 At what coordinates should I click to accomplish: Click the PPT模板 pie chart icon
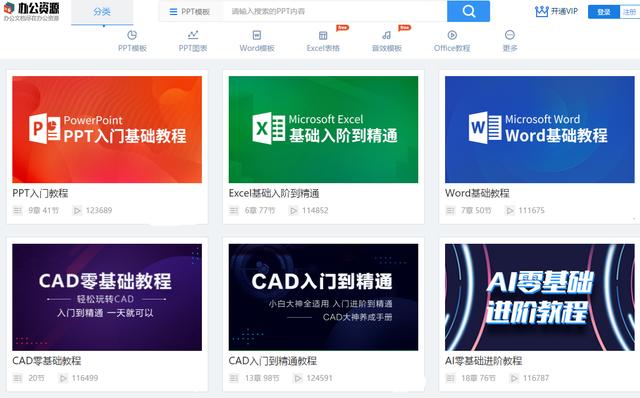pyautogui.click(x=132, y=35)
